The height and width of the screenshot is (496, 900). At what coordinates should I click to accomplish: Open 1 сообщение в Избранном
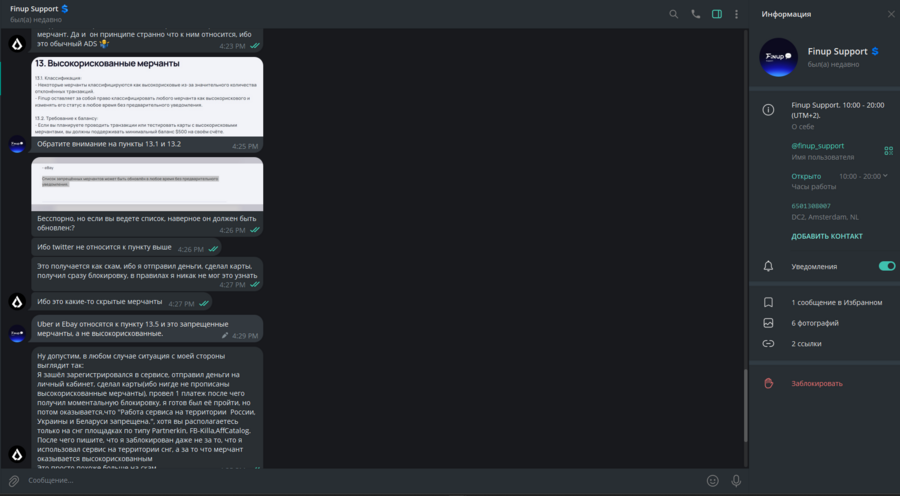(836, 302)
